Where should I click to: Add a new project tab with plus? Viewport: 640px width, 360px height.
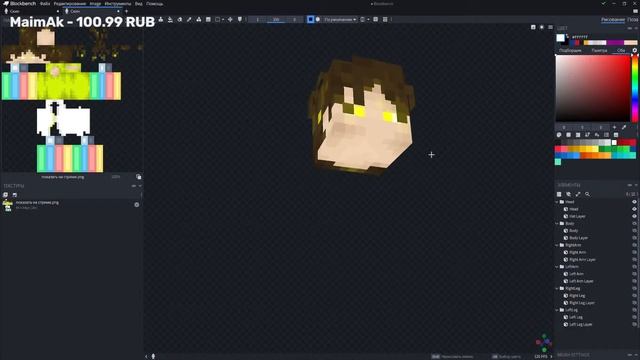pos(127,11)
